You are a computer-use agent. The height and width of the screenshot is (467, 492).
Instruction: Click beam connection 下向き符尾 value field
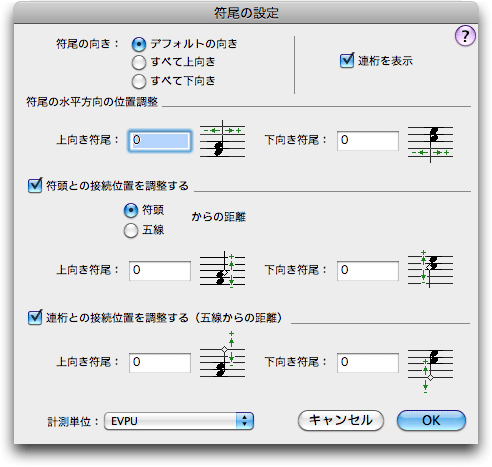(368, 363)
